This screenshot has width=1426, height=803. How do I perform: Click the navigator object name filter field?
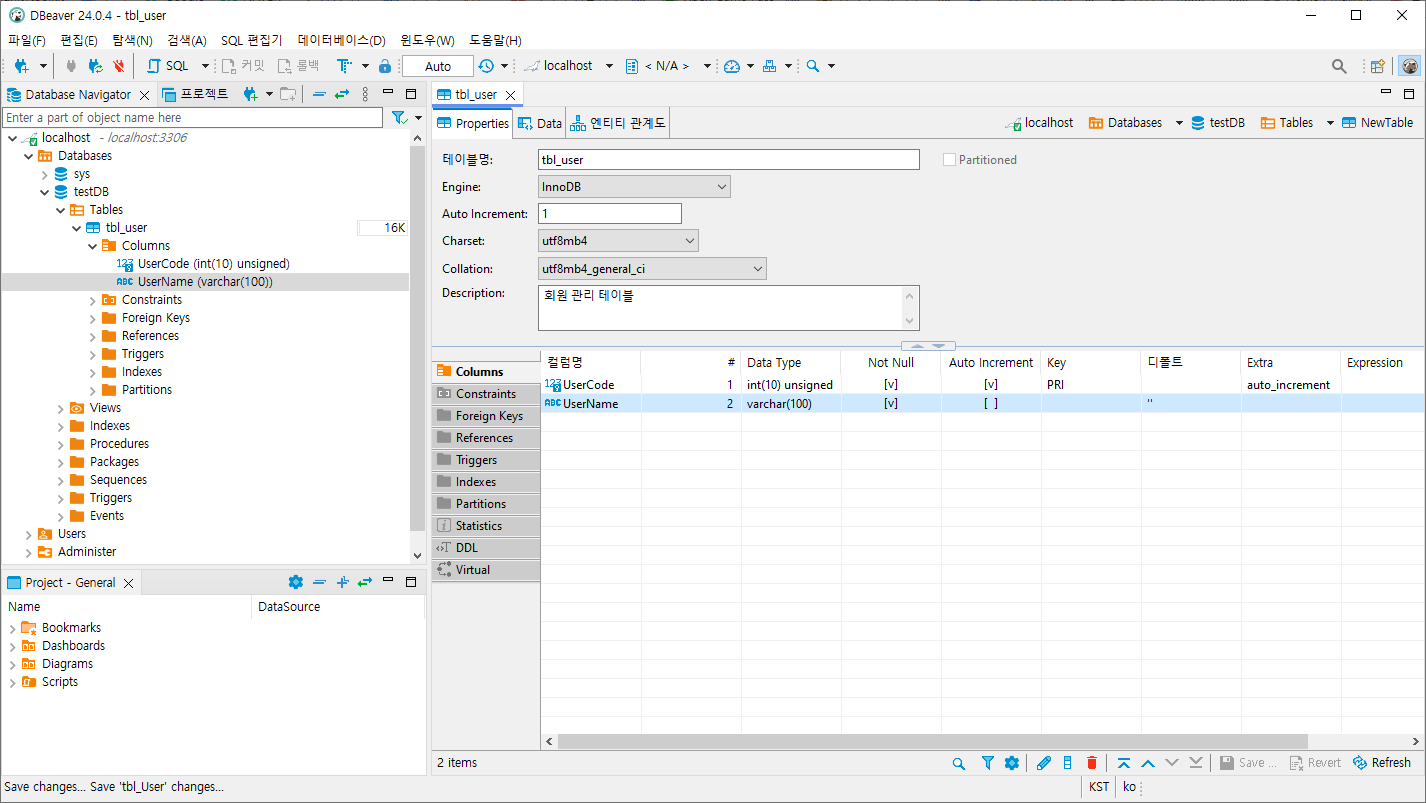pos(192,118)
